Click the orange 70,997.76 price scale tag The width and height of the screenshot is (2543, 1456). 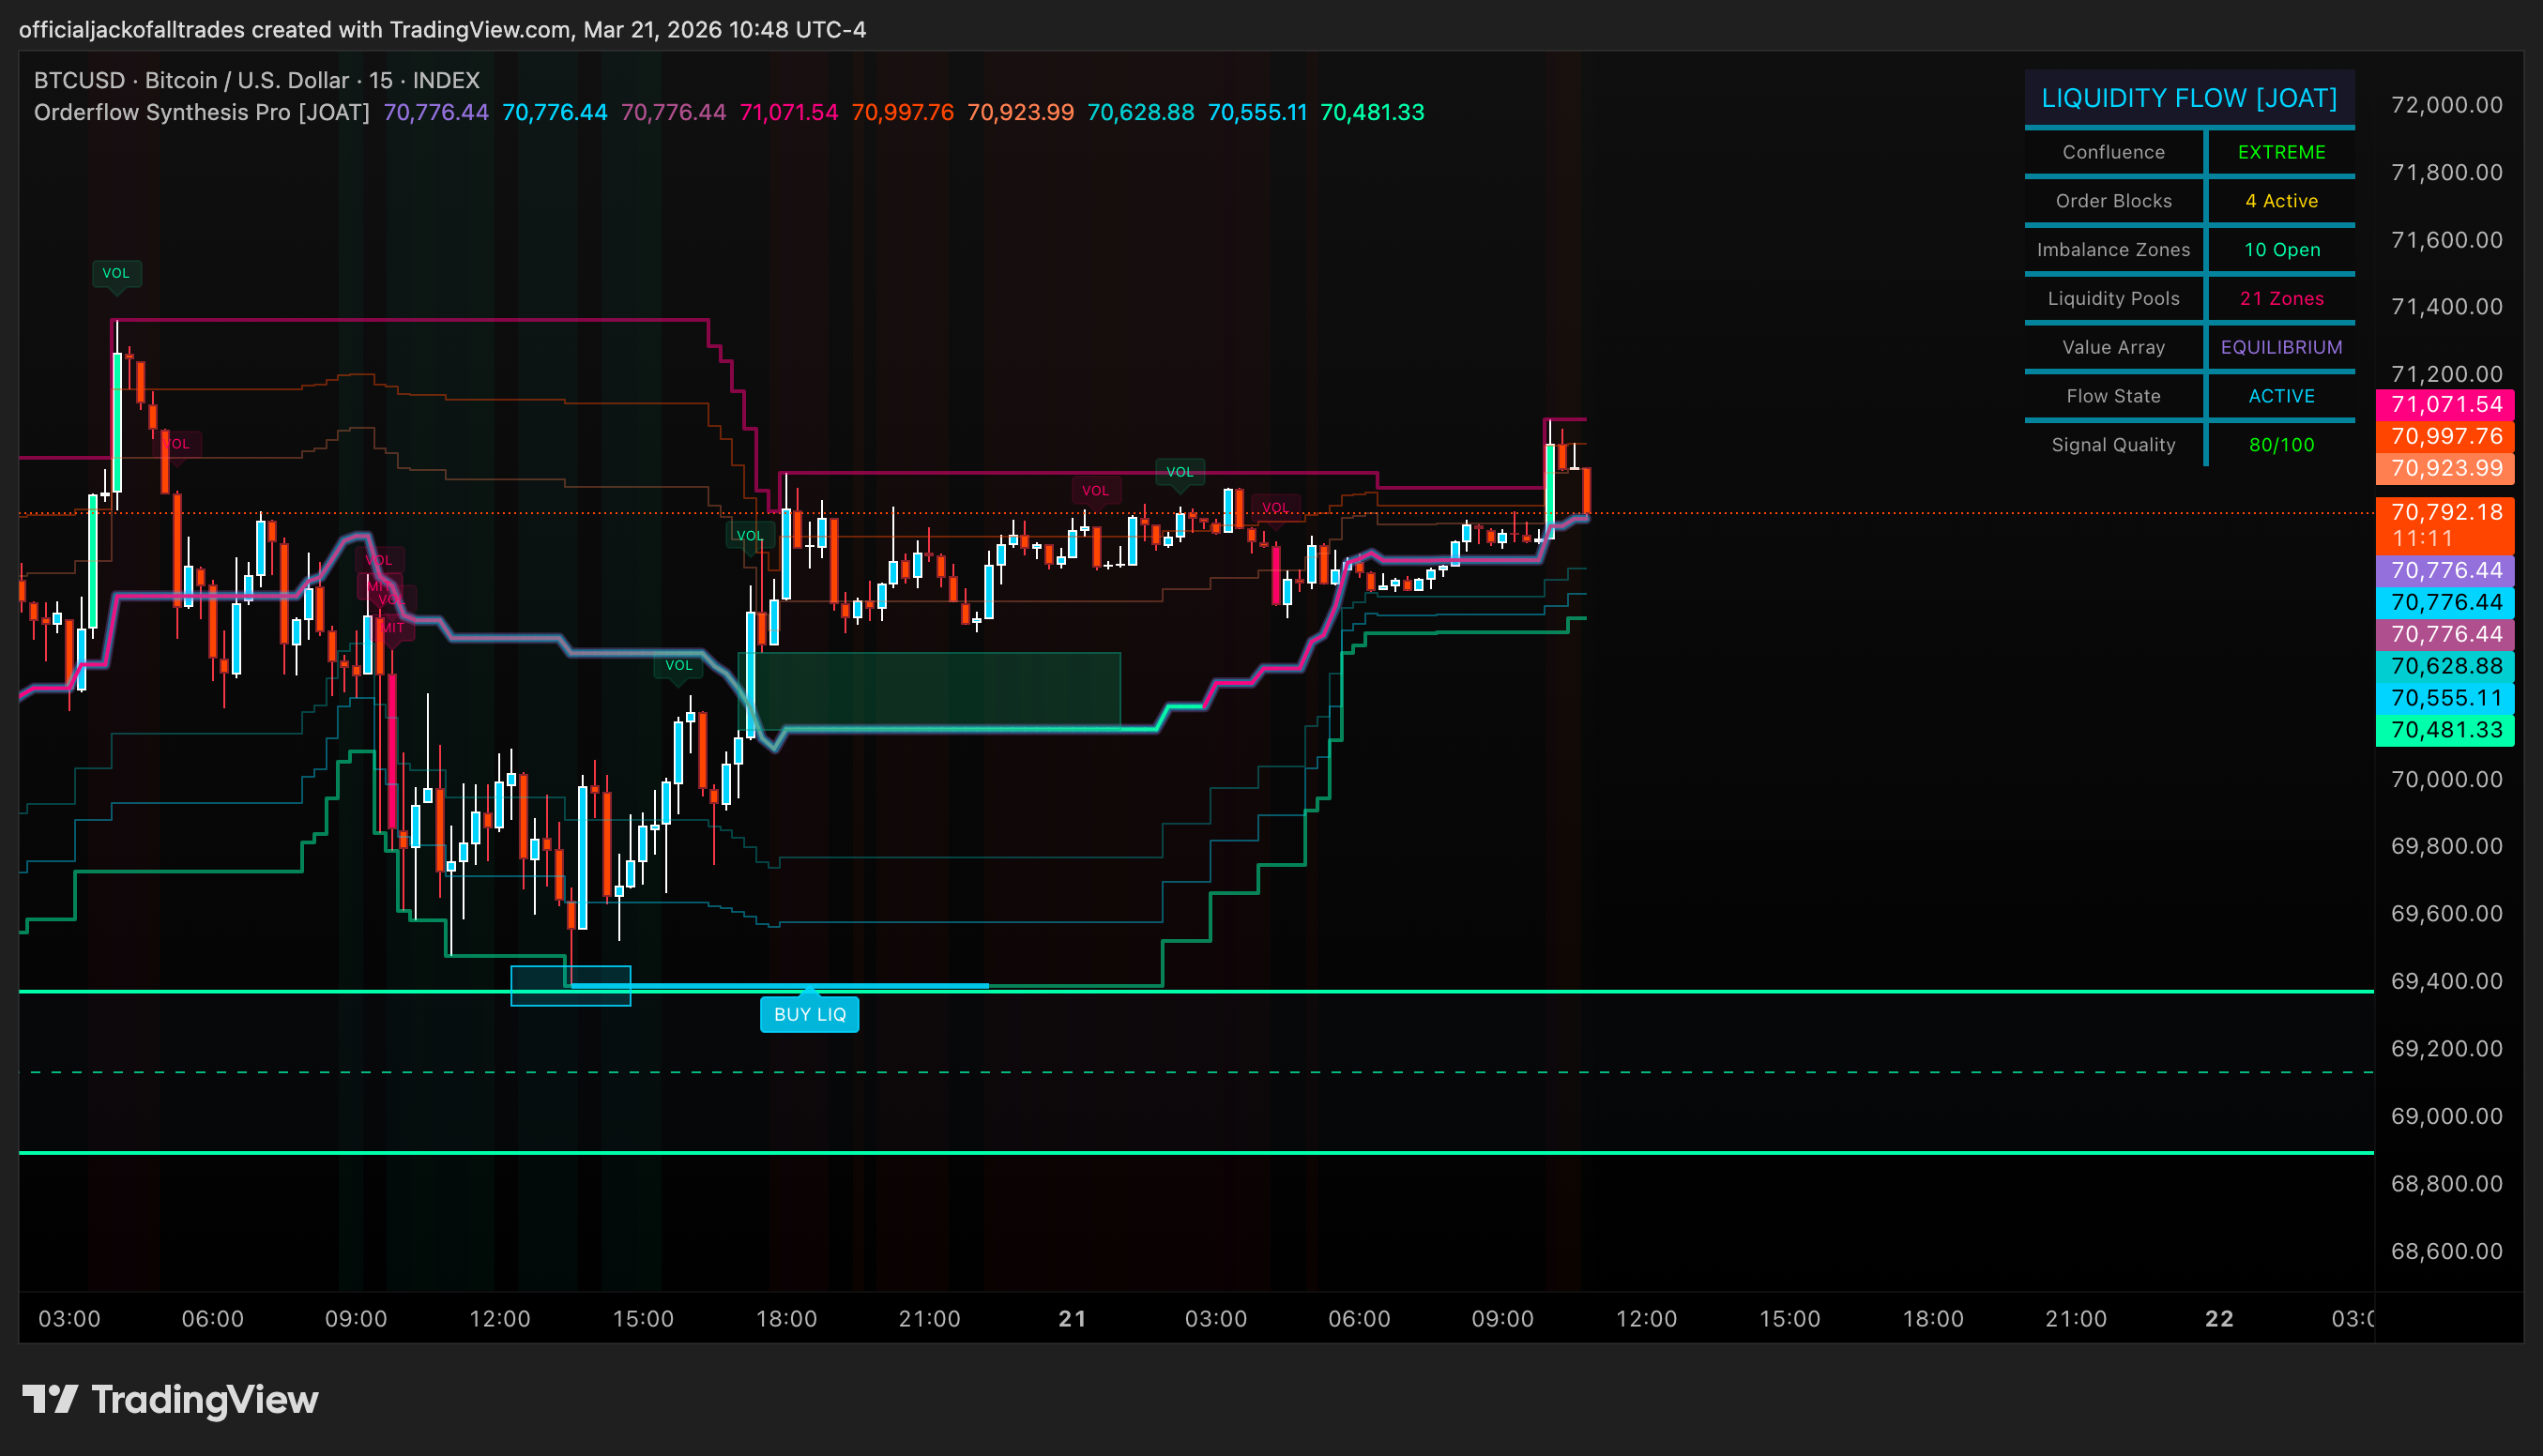2445,437
